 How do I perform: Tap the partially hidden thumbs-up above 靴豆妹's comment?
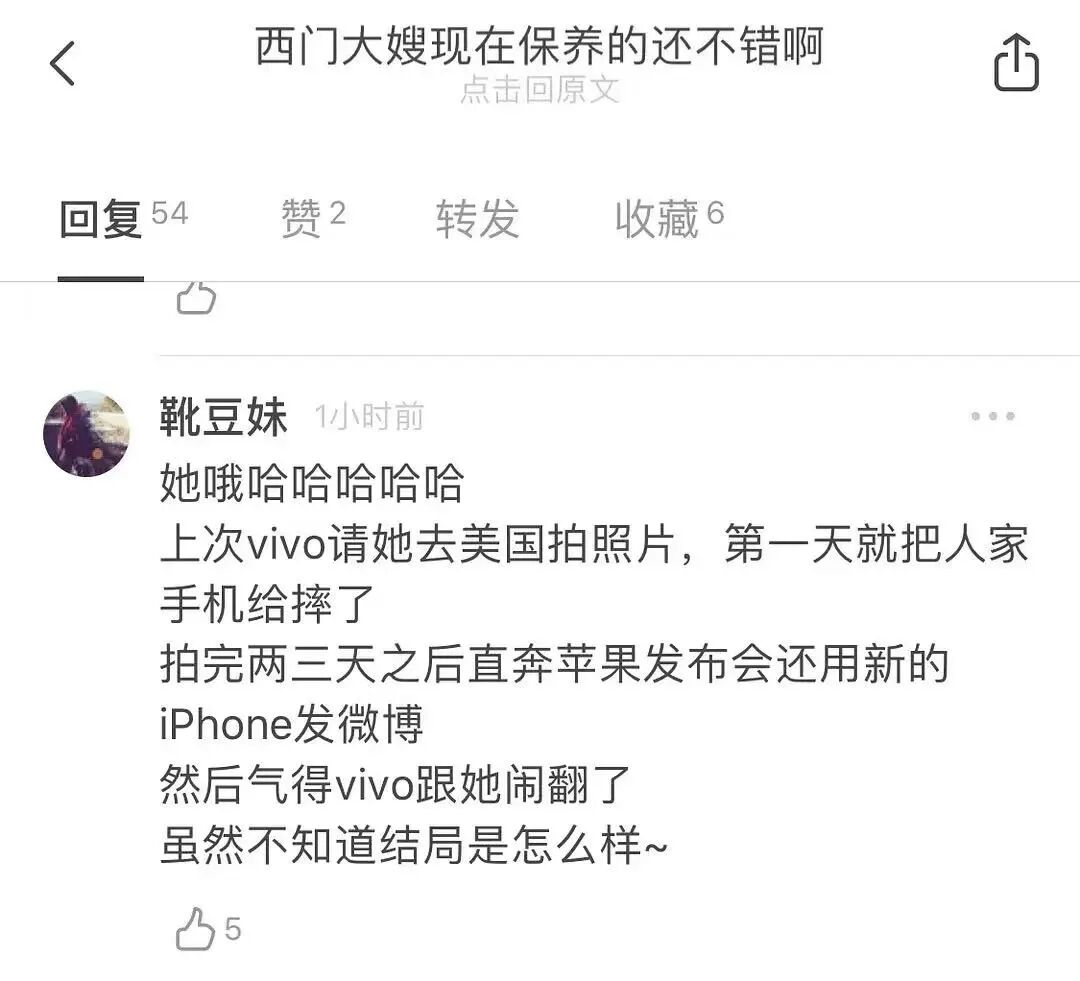[x=196, y=299]
